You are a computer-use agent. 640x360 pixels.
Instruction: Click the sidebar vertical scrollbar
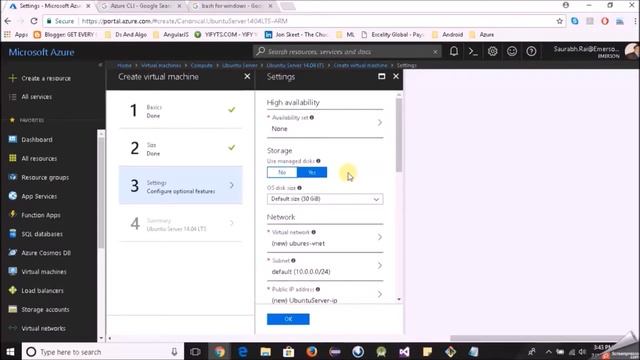[x=101, y=192]
